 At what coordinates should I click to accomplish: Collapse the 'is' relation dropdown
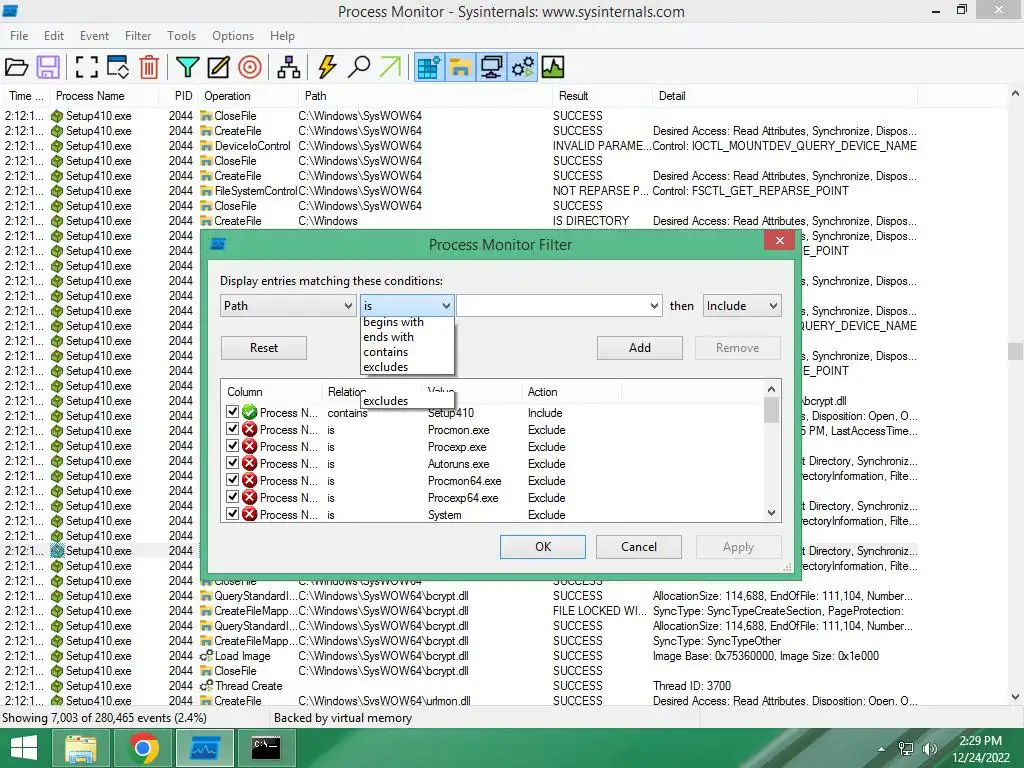coord(407,306)
